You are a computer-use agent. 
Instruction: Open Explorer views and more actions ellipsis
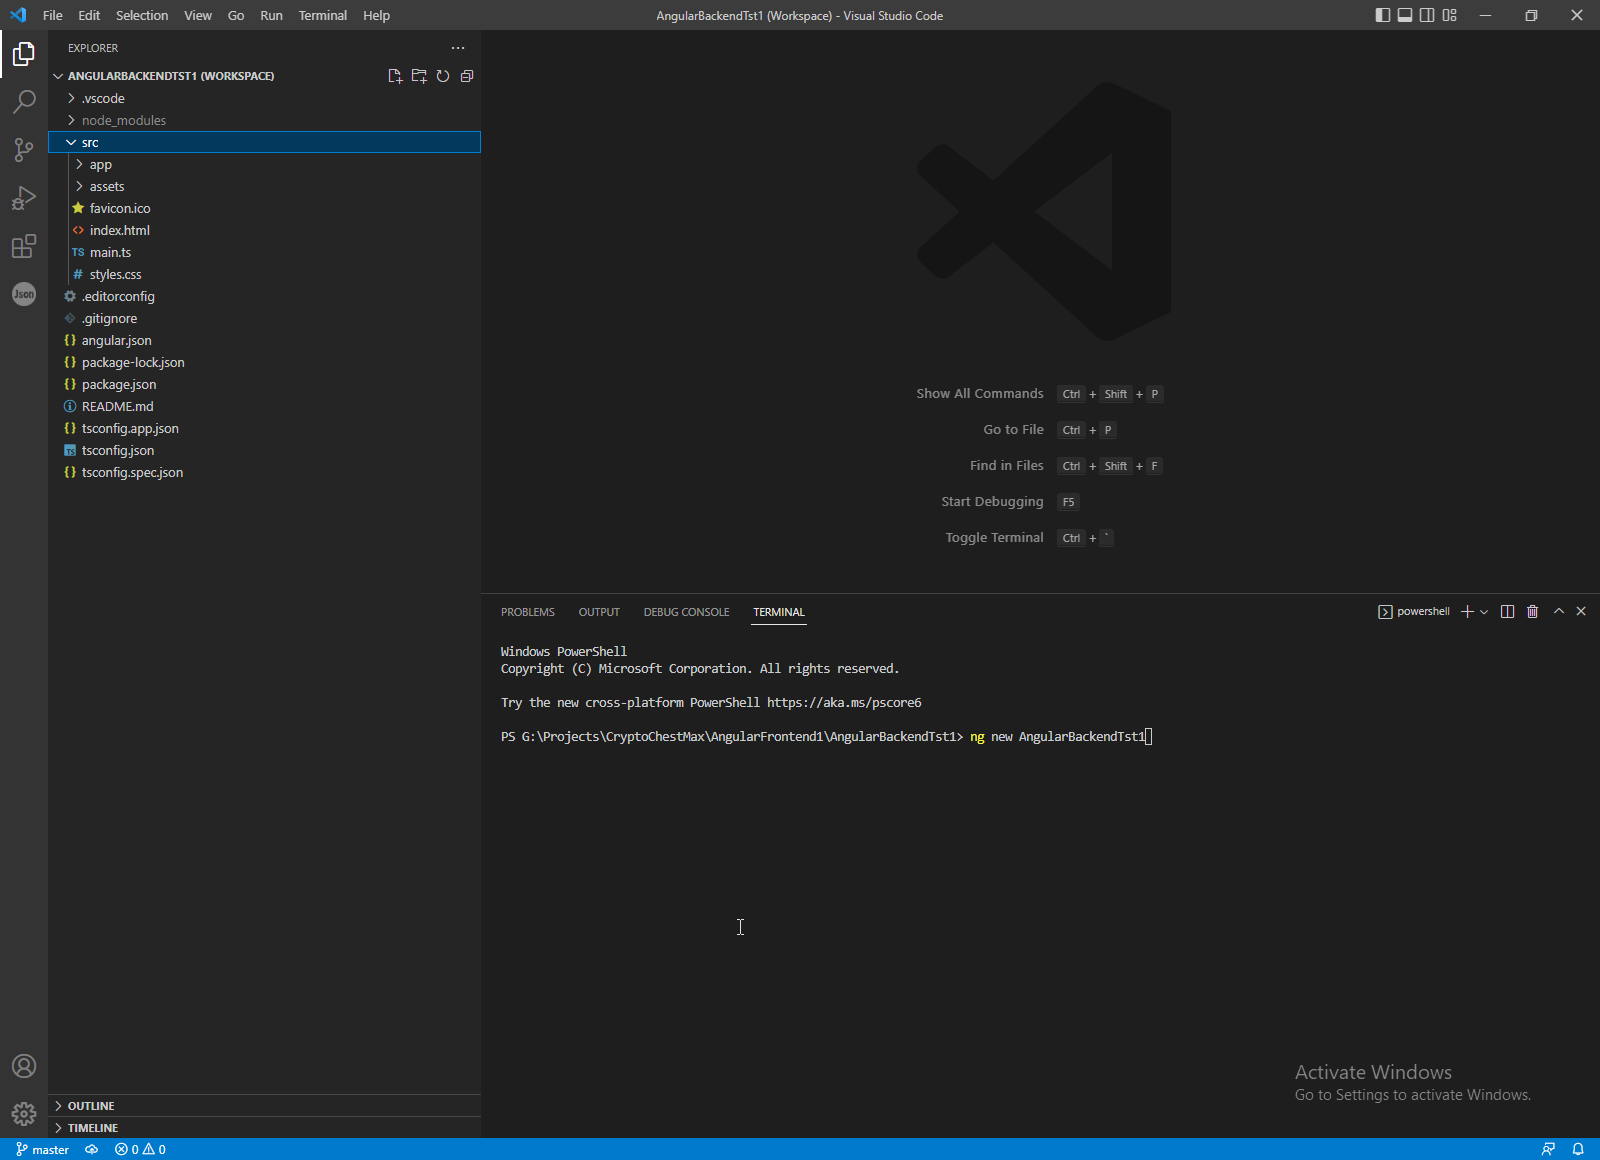[x=458, y=48]
